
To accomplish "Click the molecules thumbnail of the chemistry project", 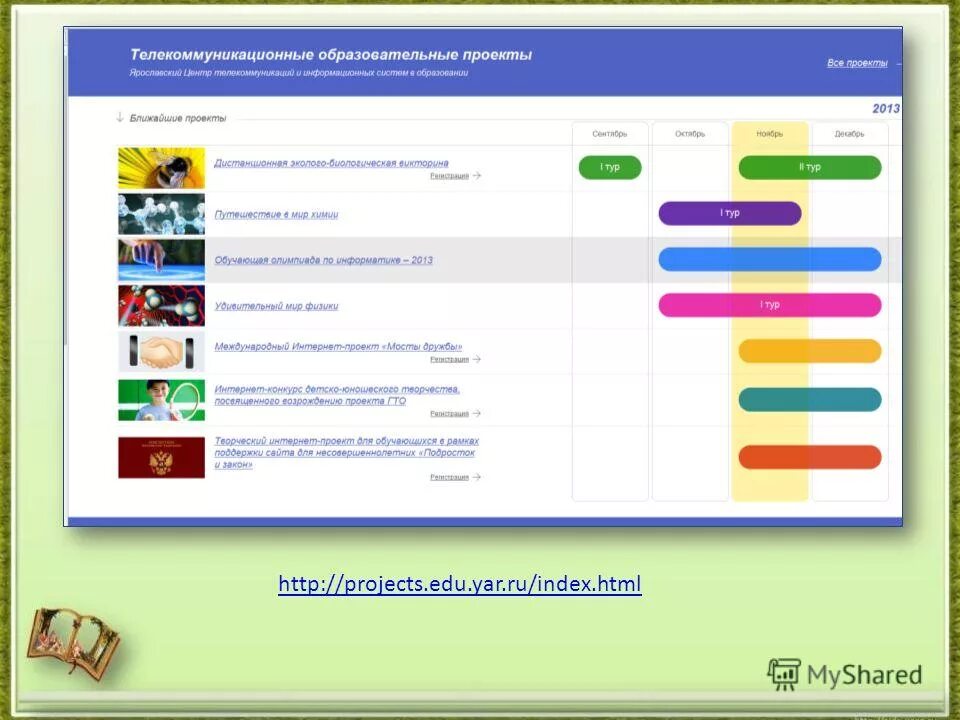I will (x=162, y=214).
